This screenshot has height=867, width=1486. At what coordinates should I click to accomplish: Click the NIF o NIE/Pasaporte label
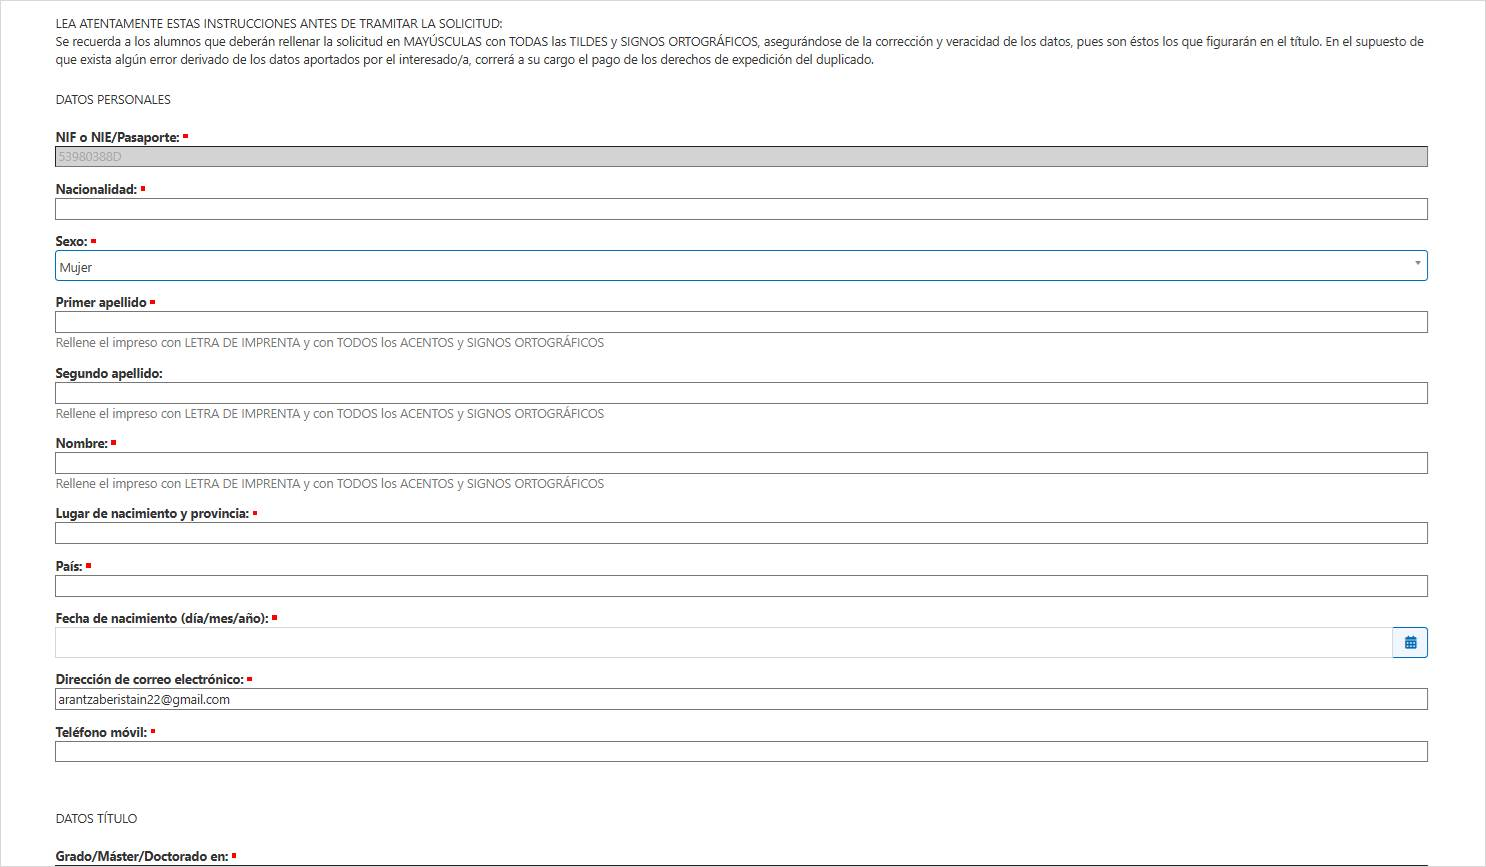pyautogui.click(x=117, y=138)
